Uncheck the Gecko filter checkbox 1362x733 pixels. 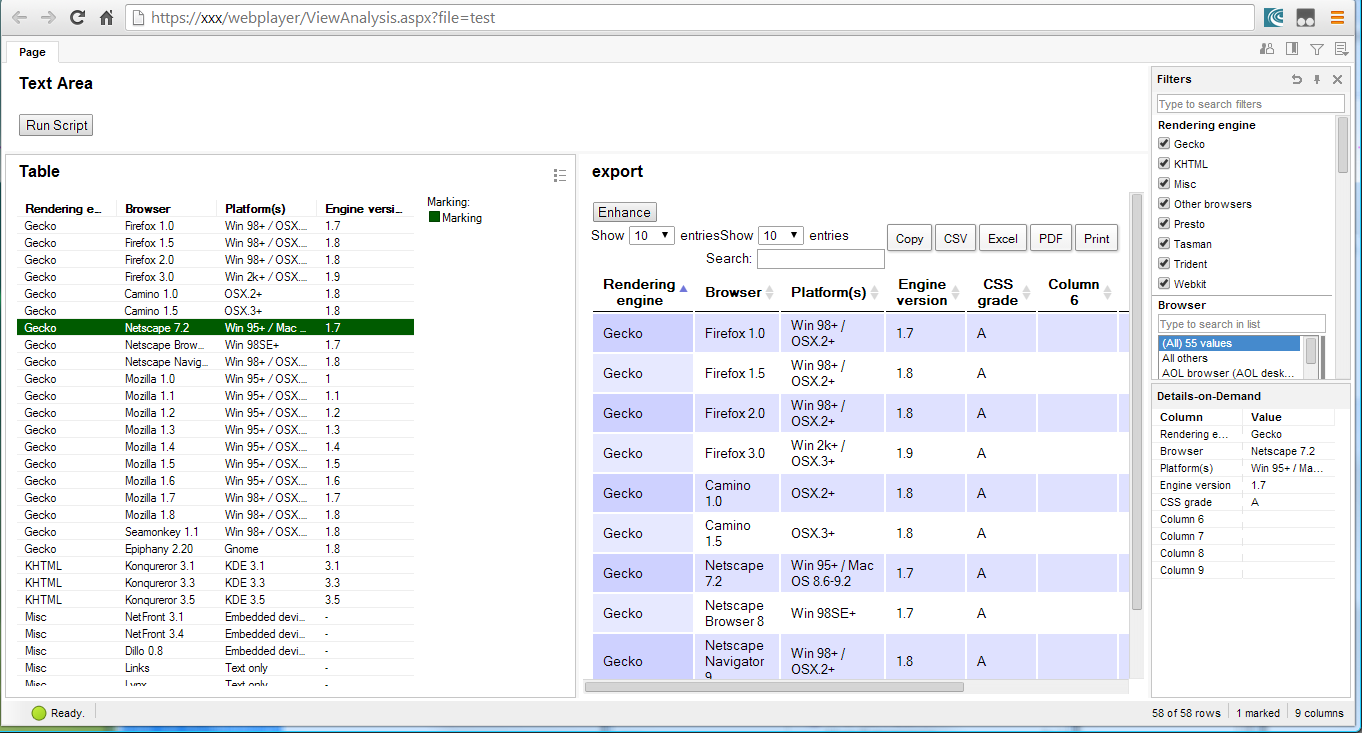coord(1164,144)
